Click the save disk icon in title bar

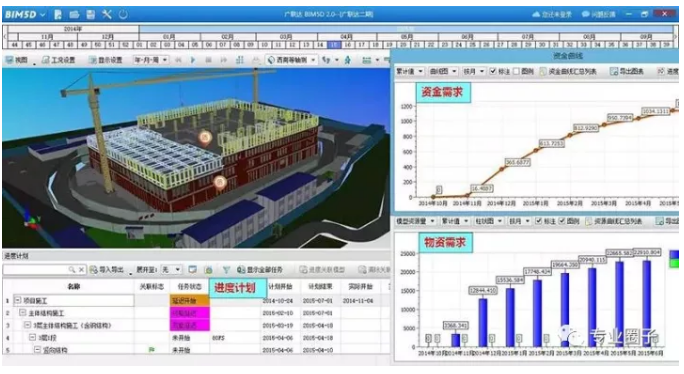point(91,14)
